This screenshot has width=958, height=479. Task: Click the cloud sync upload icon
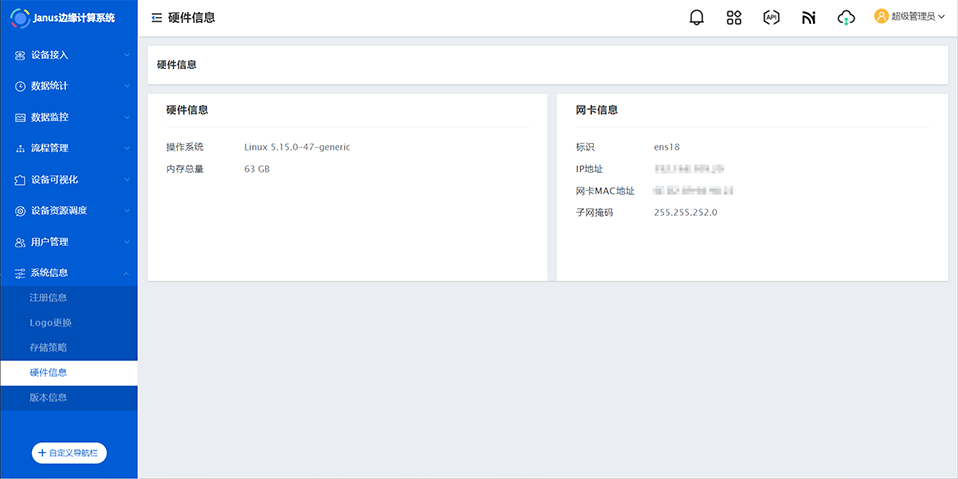click(846, 17)
